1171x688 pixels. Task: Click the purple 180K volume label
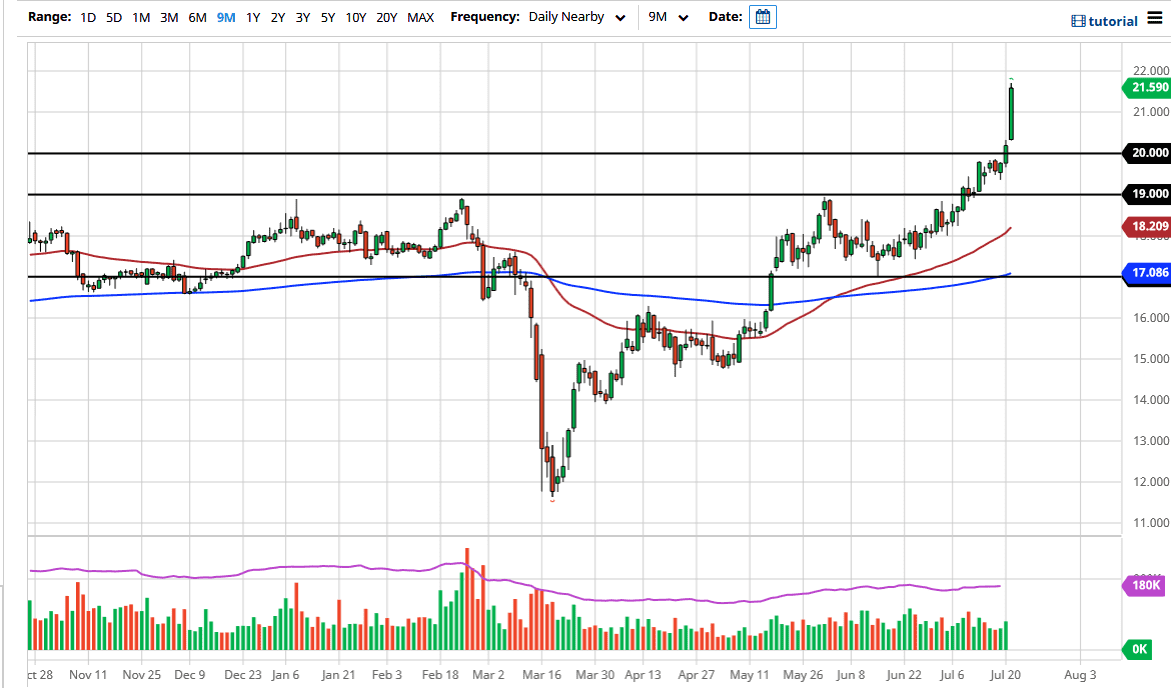point(1146,585)
